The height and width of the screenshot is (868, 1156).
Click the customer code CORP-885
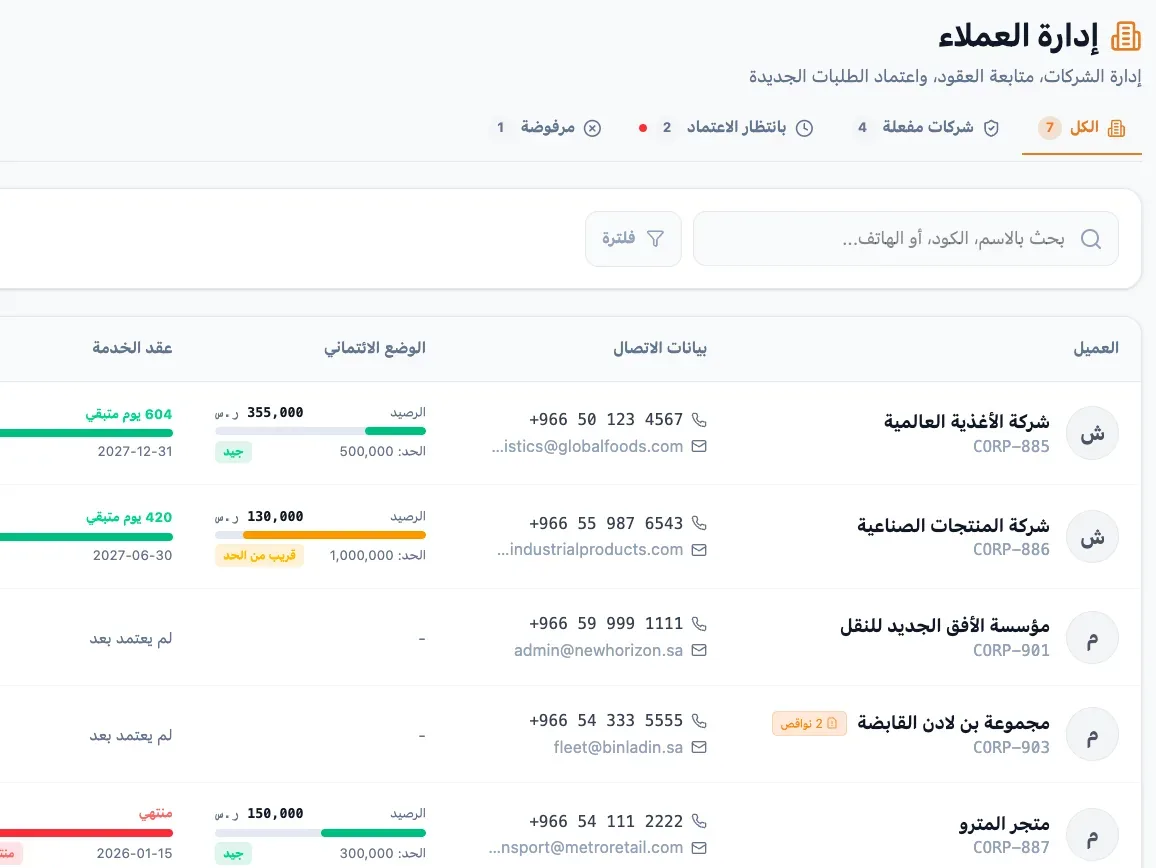pyautogui.click(x=1011, y=446)
